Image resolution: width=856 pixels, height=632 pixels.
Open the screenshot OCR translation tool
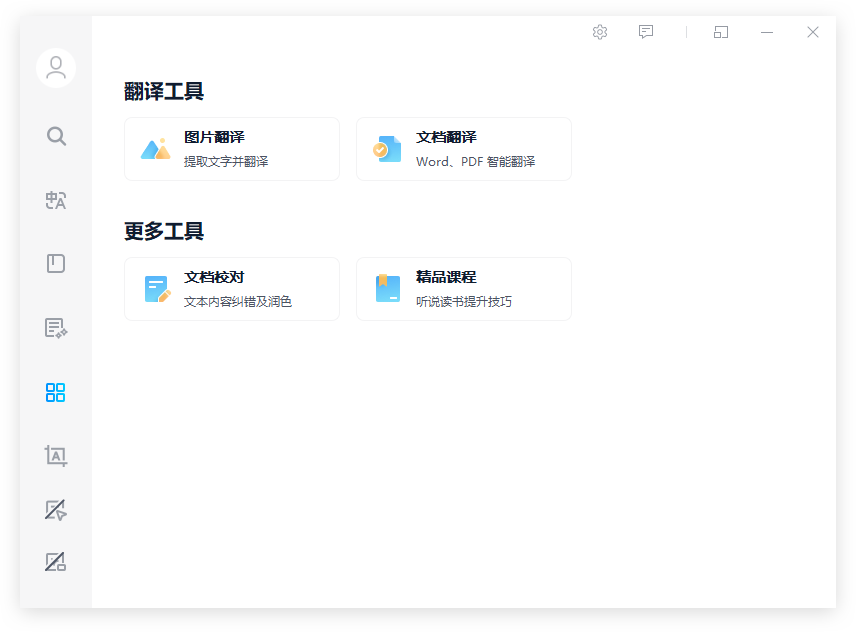tap(56, 456)
